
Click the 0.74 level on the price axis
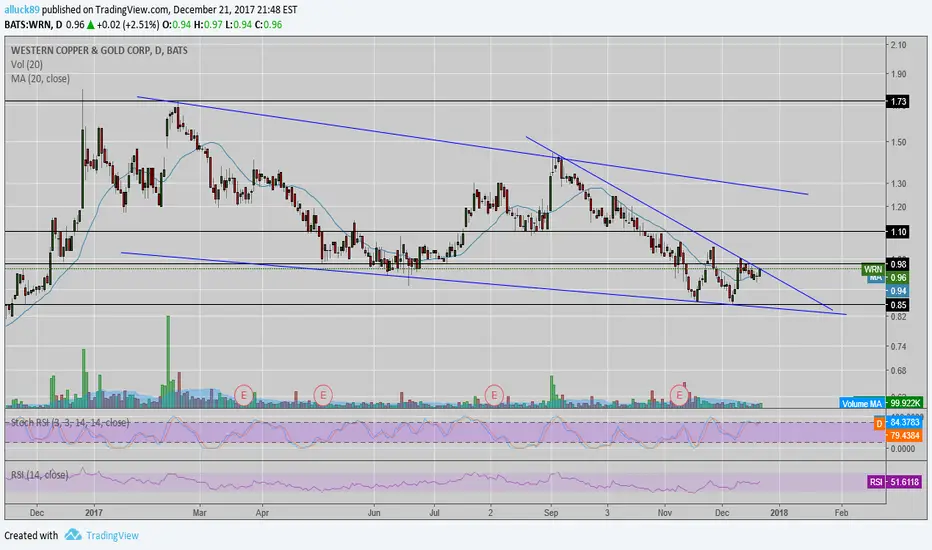pyautogui.click(x=898, y=347)
